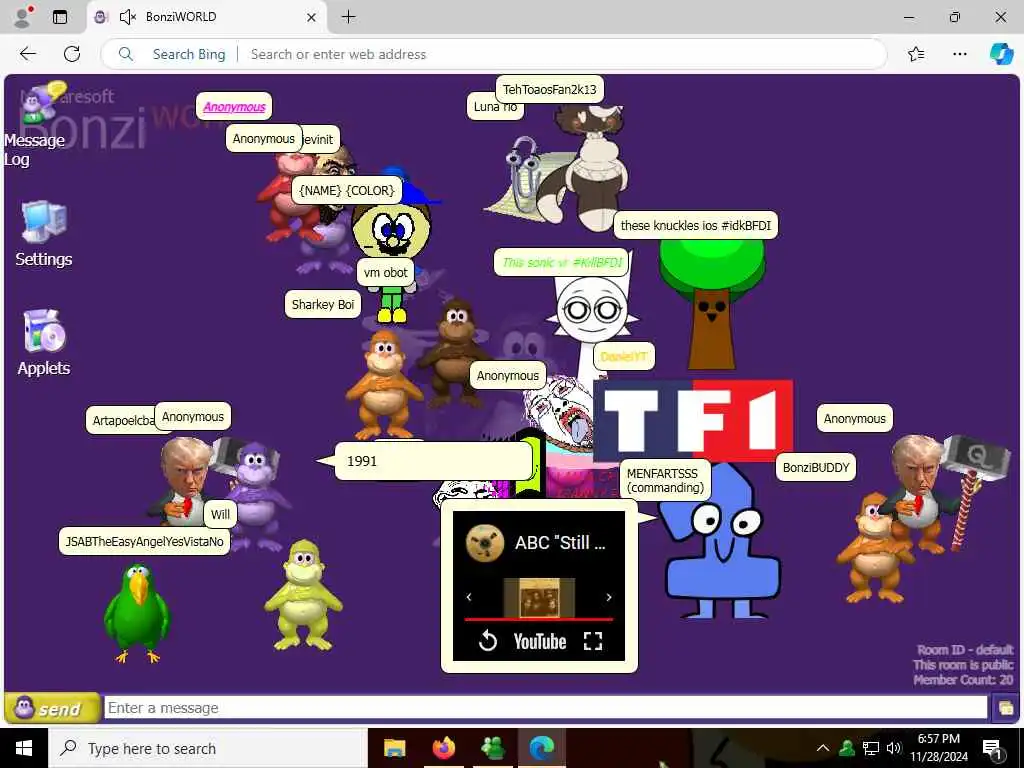Open the Settings desktop icon
1024x768 pixels.
pos(44,234)
